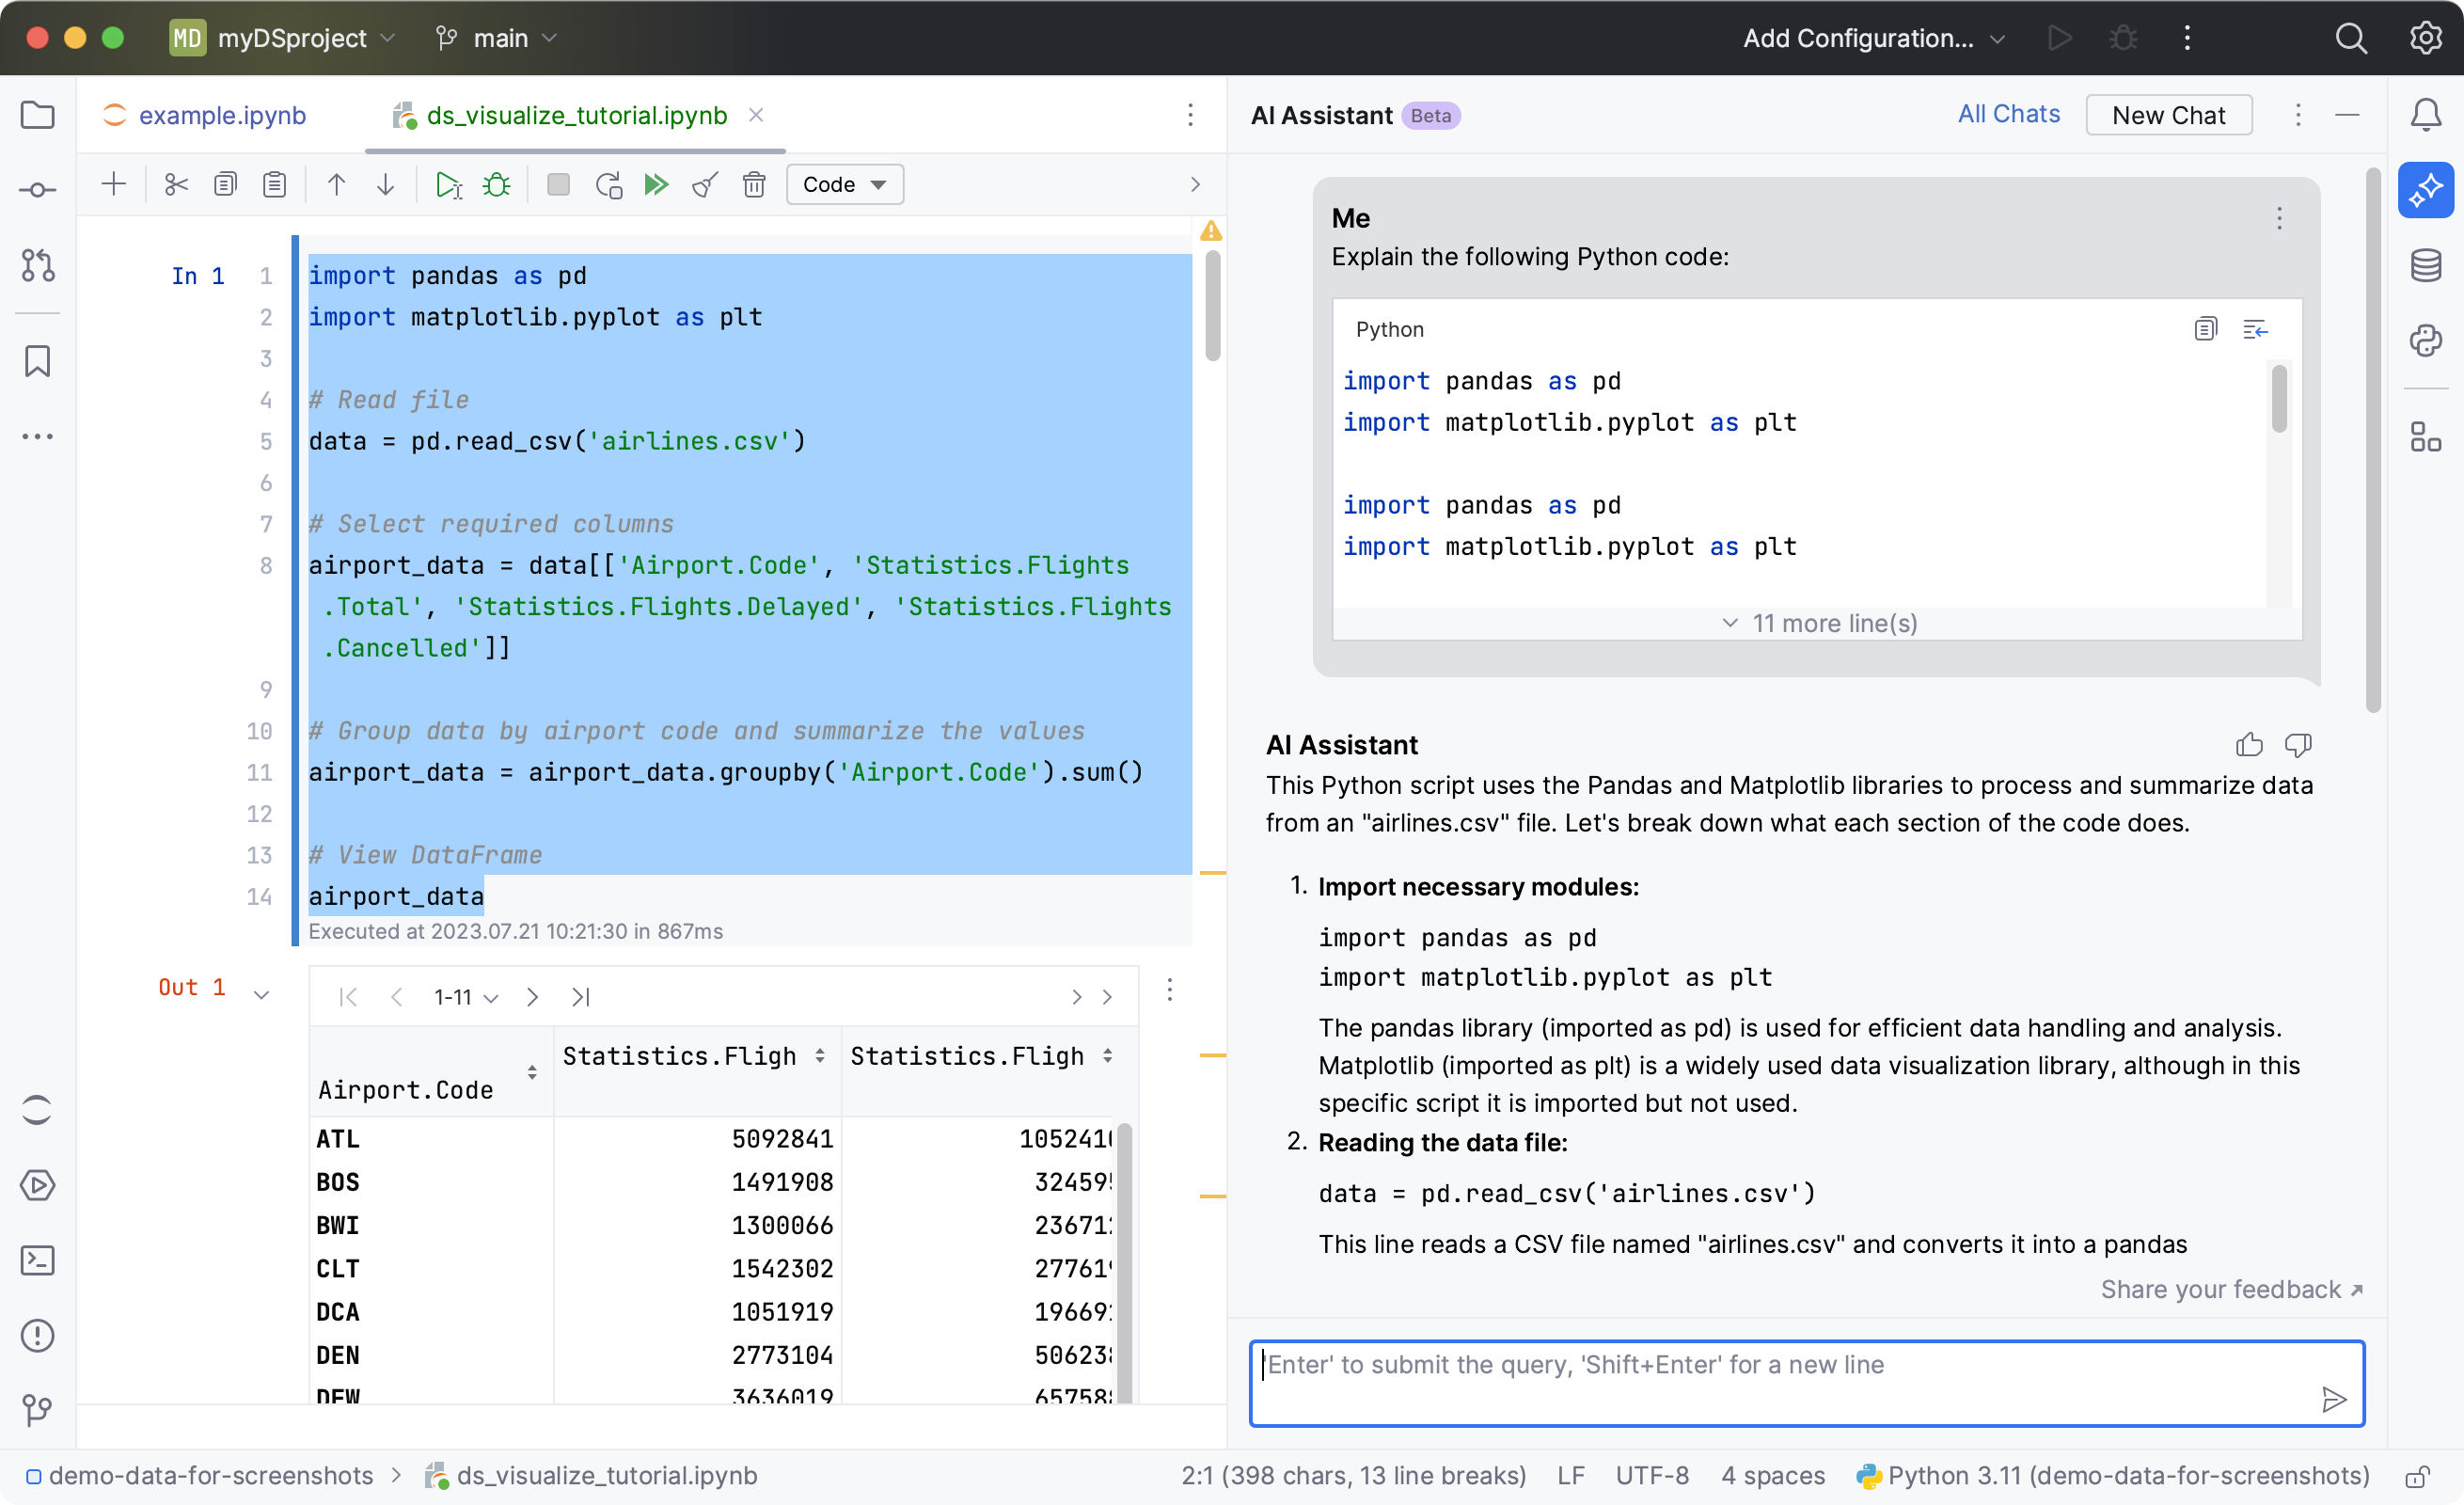This screenshot has width=2464, height=1505.
Task: Click thumbs up on AI response
Action: tap(2250, 745)
